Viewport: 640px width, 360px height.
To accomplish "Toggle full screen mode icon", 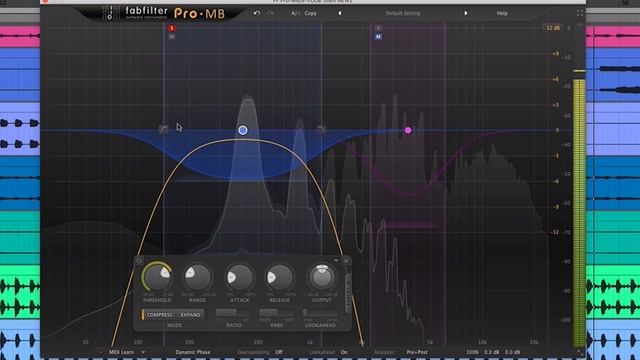I will 580,13.
